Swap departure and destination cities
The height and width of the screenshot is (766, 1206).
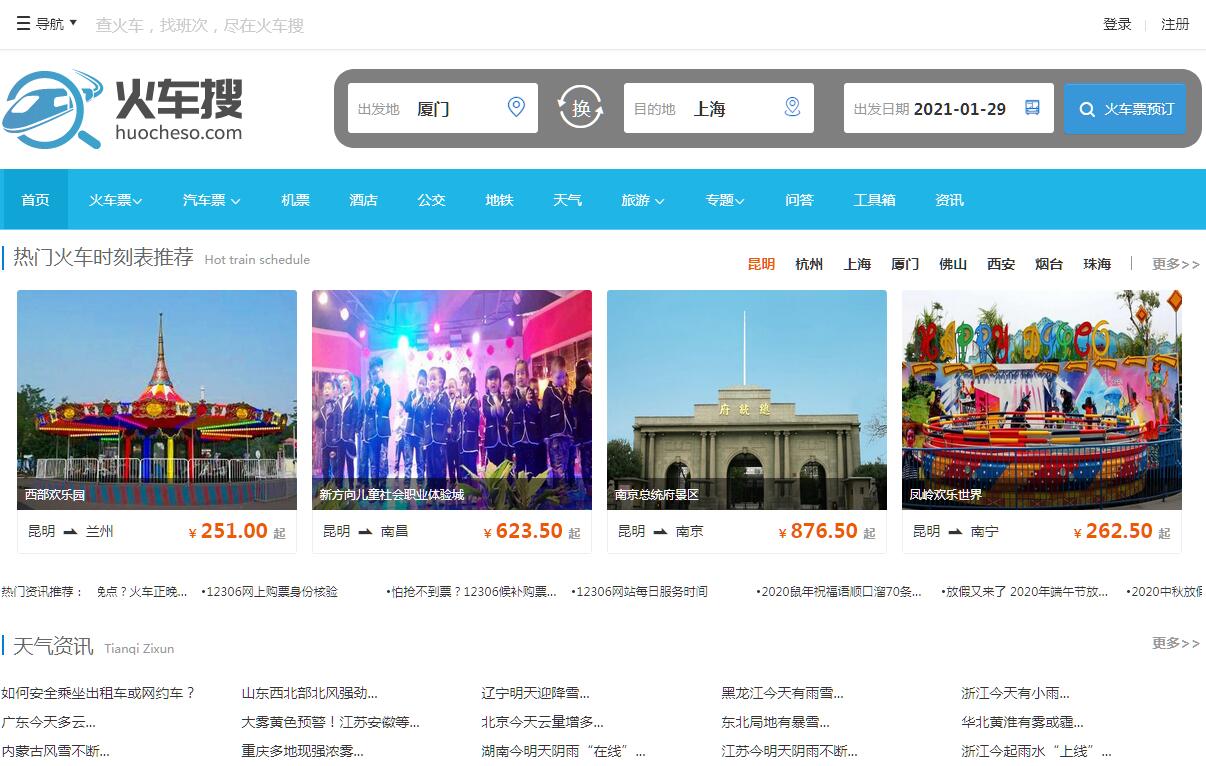[x=581, y=108]
